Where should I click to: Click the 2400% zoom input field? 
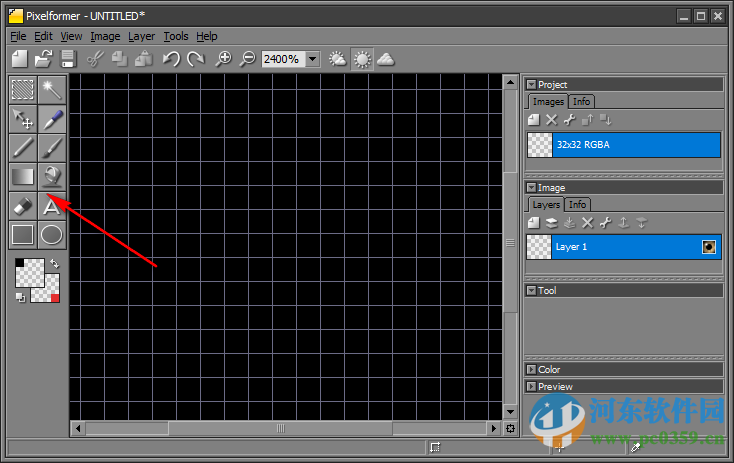coord(283,59)
